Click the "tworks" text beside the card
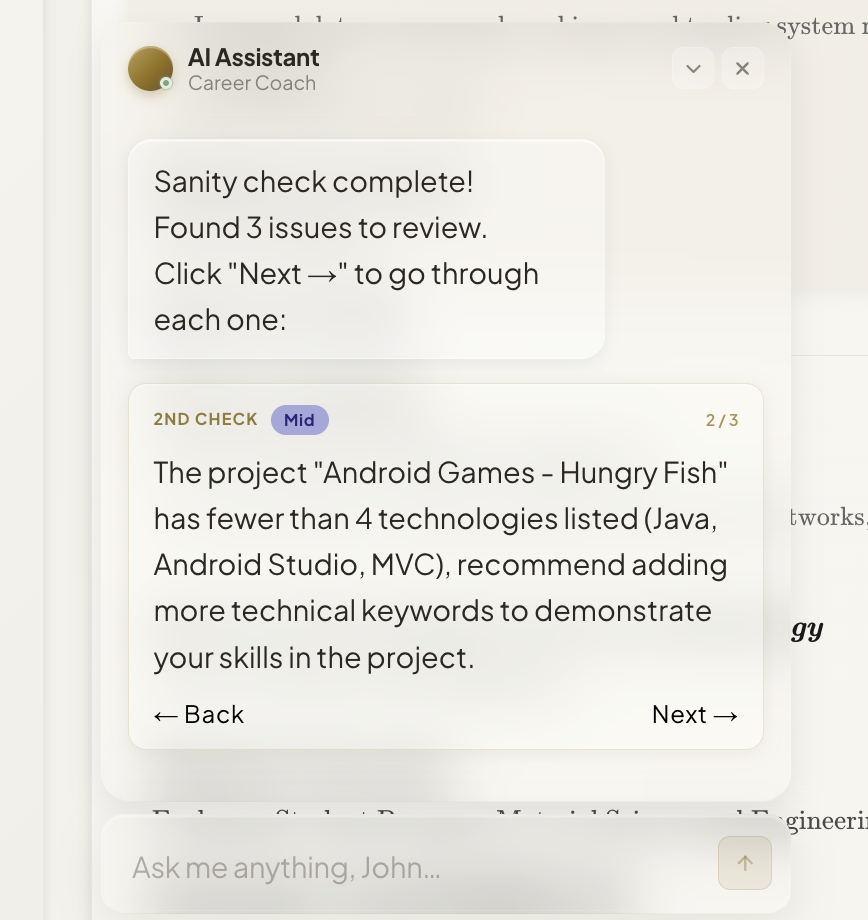 tap(828, 518)
